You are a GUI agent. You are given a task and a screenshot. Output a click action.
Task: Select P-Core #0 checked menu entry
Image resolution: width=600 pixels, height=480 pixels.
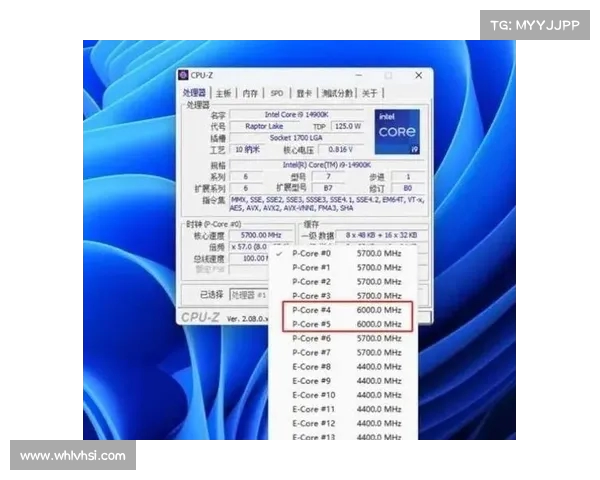[x=342, y=253]
